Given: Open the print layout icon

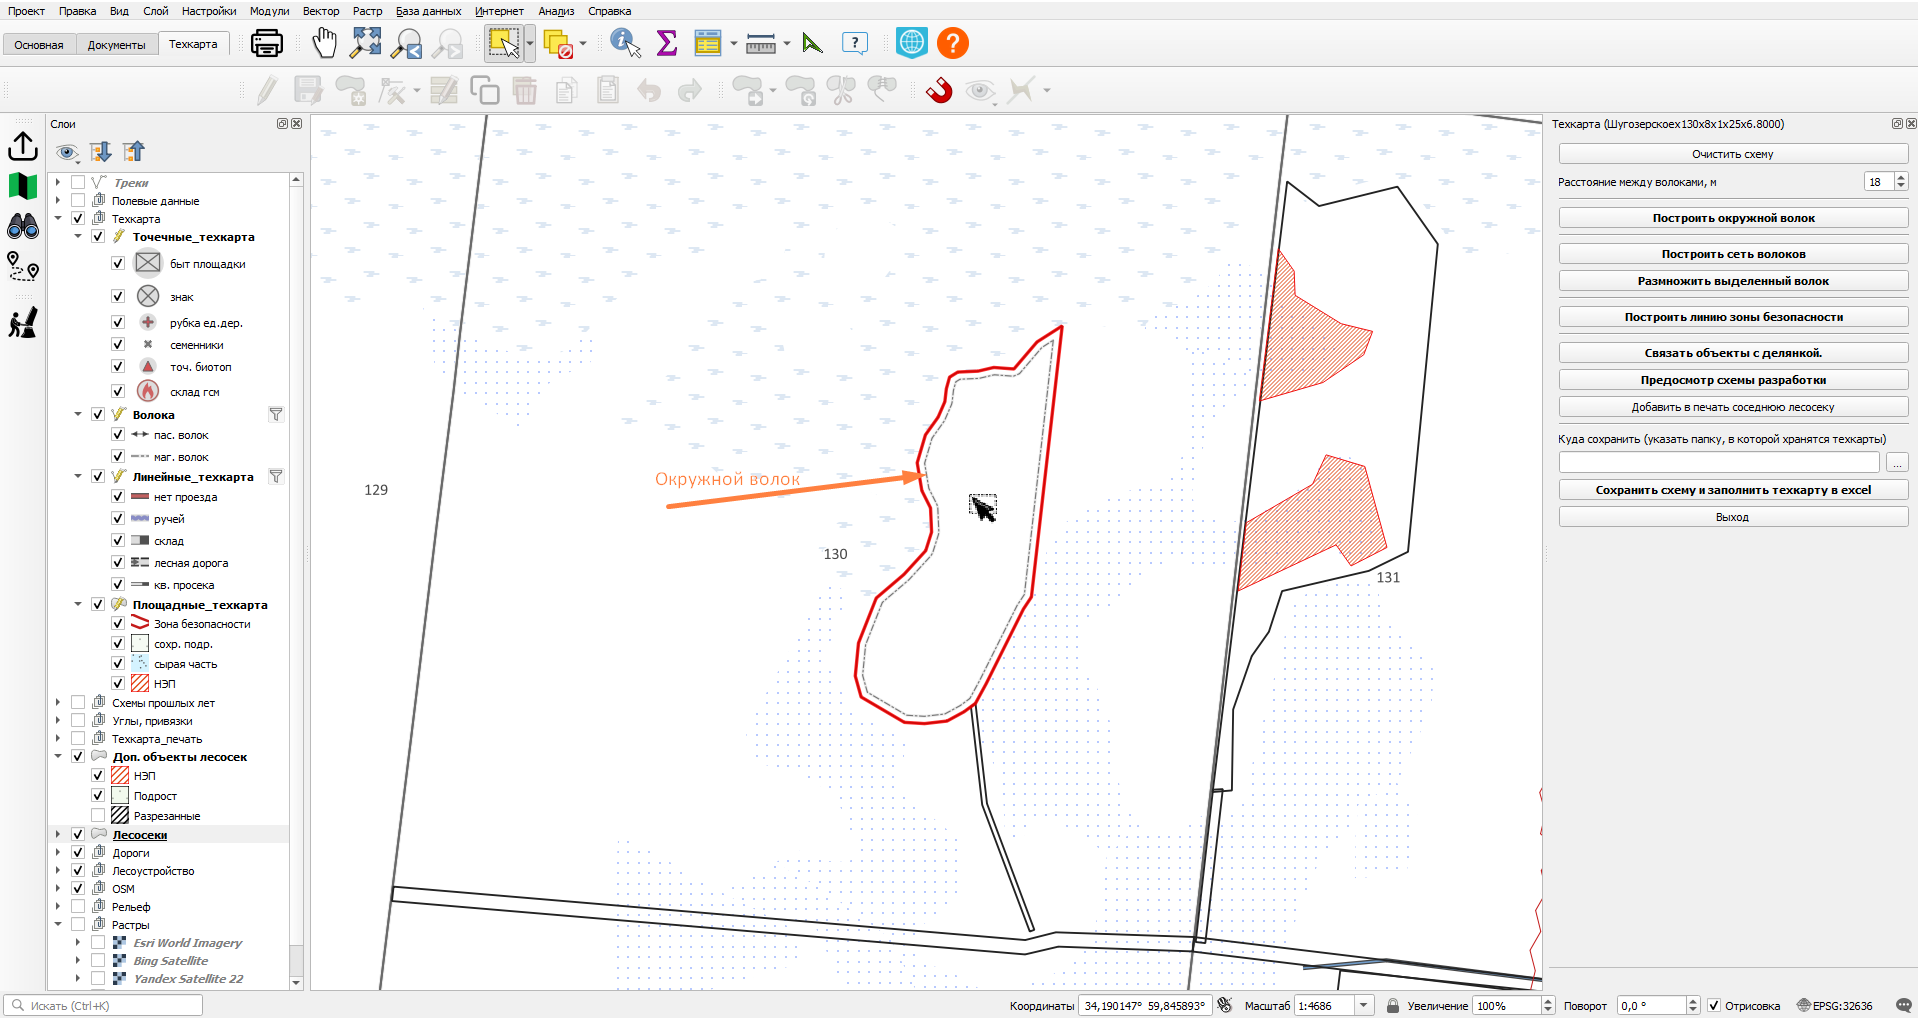Looking at the screenshot, I should click(267, 43).
